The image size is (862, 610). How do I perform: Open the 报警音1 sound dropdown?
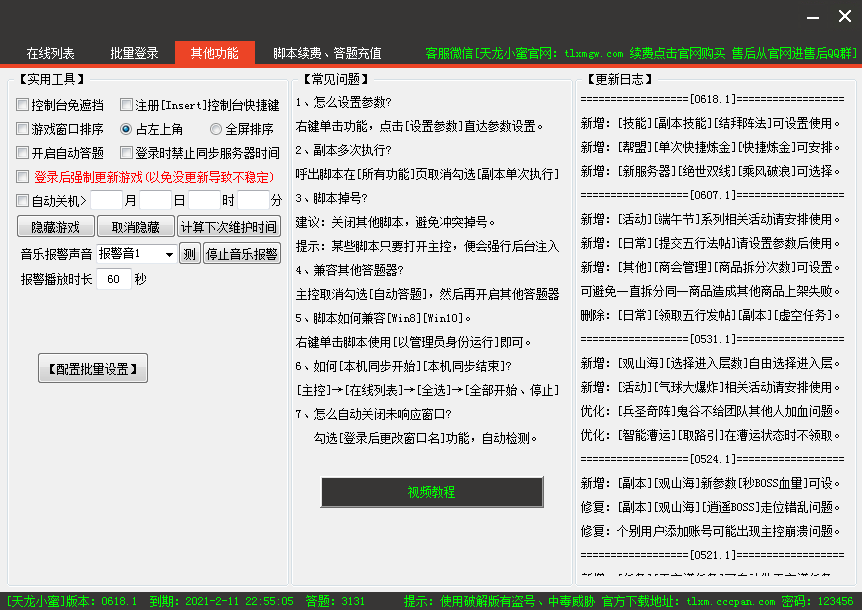coord(136,253)
